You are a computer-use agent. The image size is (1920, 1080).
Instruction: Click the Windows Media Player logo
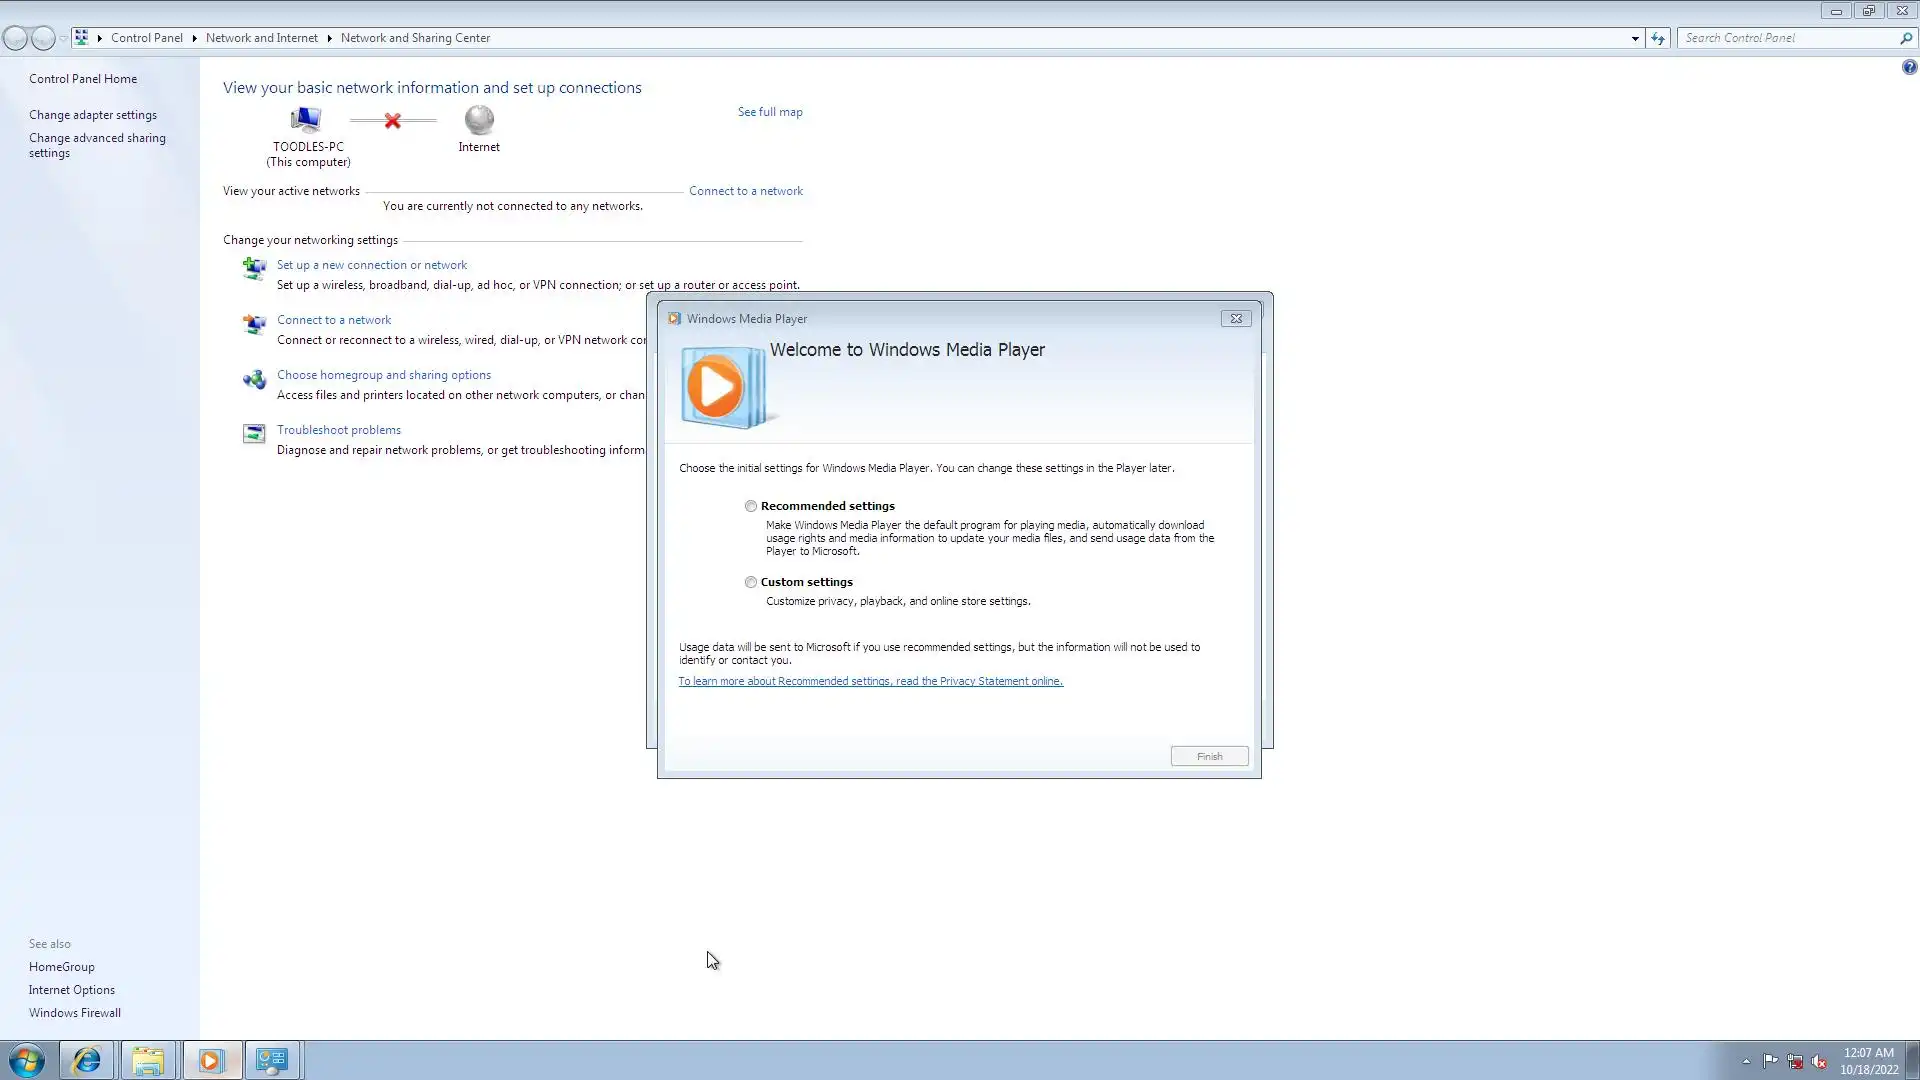(x=722, y=387)
